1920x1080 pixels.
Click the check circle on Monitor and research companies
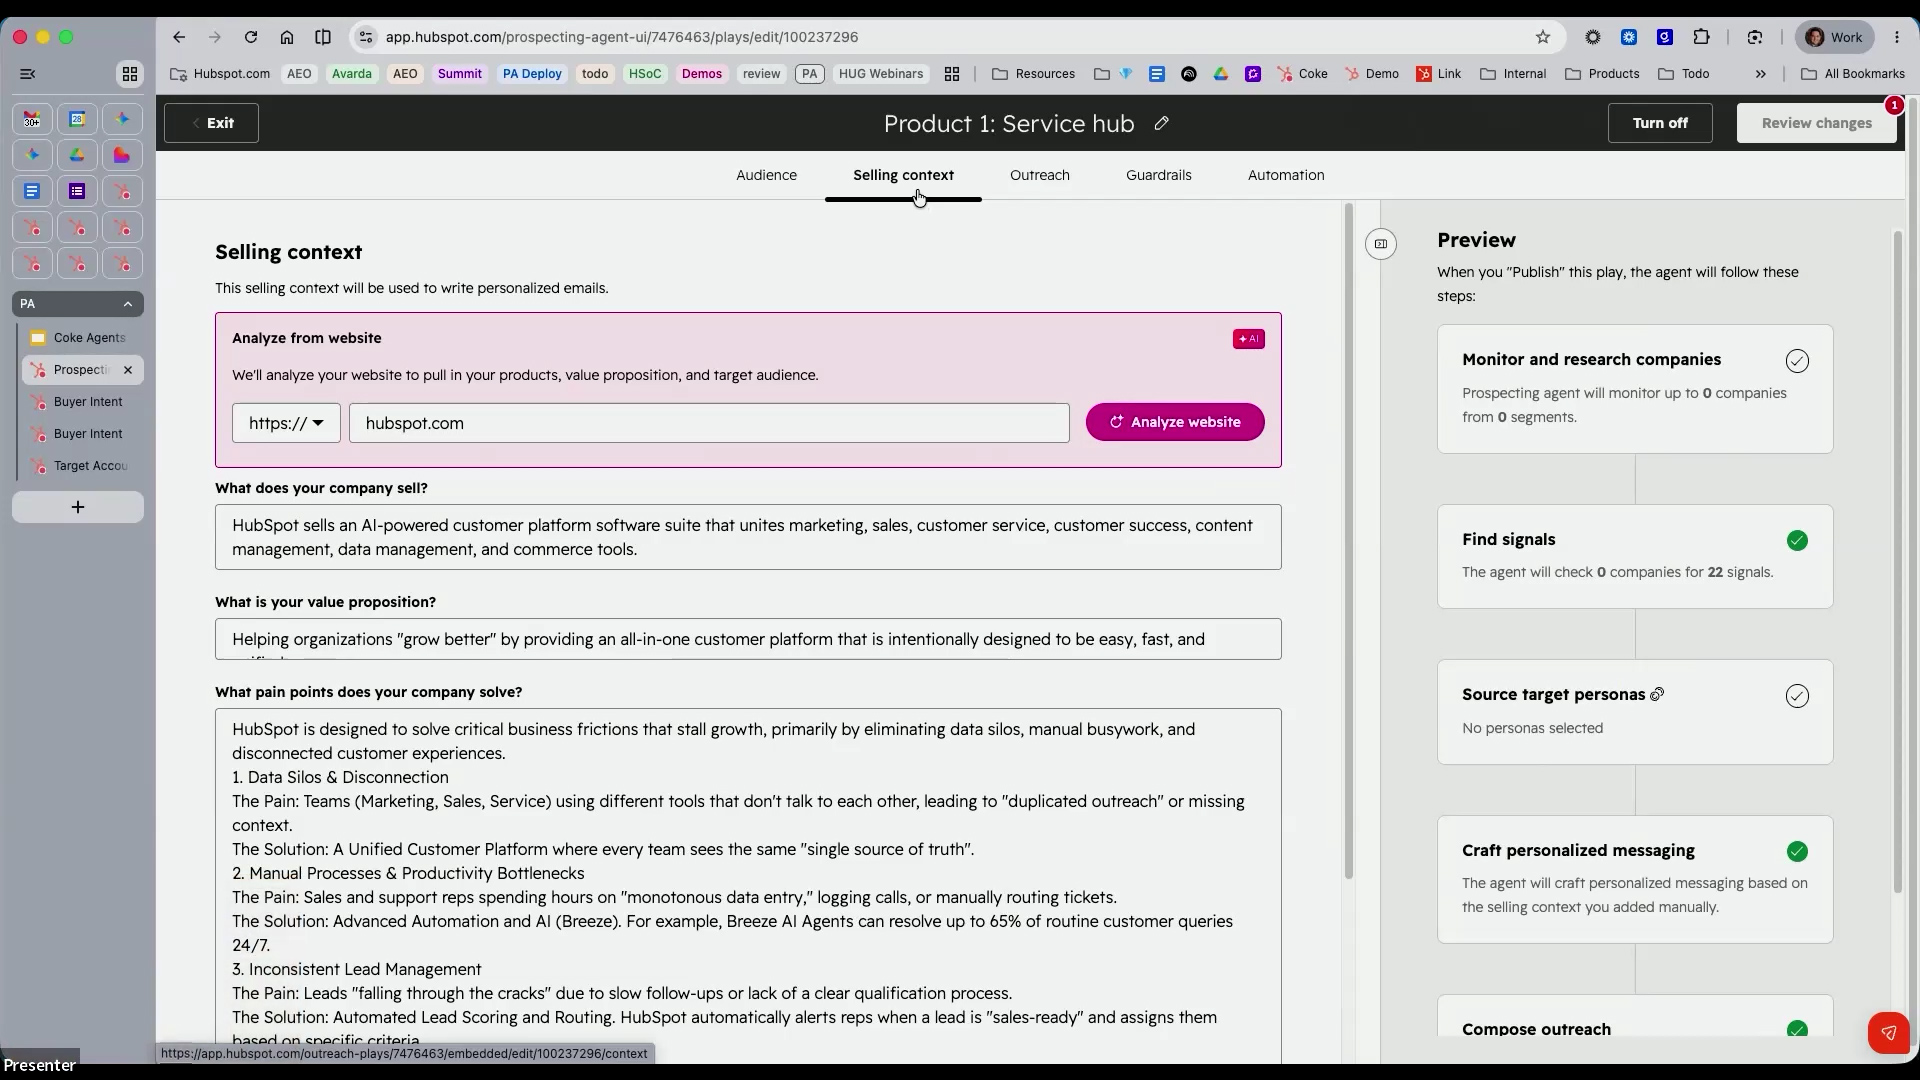1797,361
